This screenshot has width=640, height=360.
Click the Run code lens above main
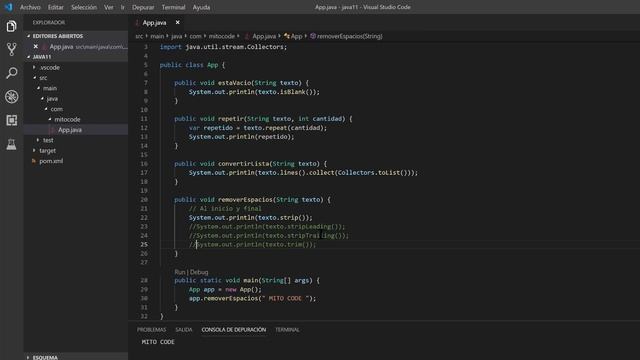click(180, 272)
